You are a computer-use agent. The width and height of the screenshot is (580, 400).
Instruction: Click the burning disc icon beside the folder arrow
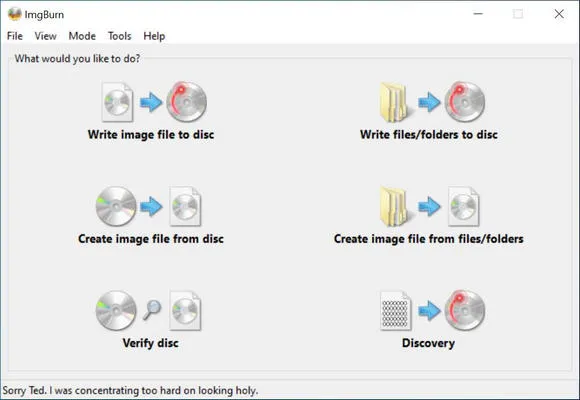[465, 102]
